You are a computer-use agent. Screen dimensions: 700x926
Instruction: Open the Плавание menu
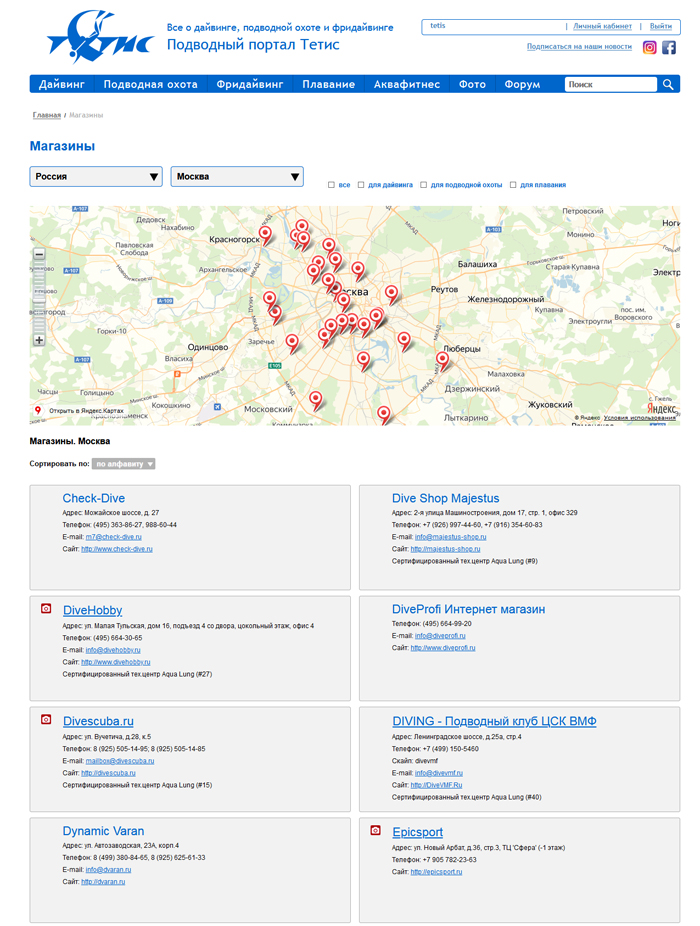(x=328, y=84)
